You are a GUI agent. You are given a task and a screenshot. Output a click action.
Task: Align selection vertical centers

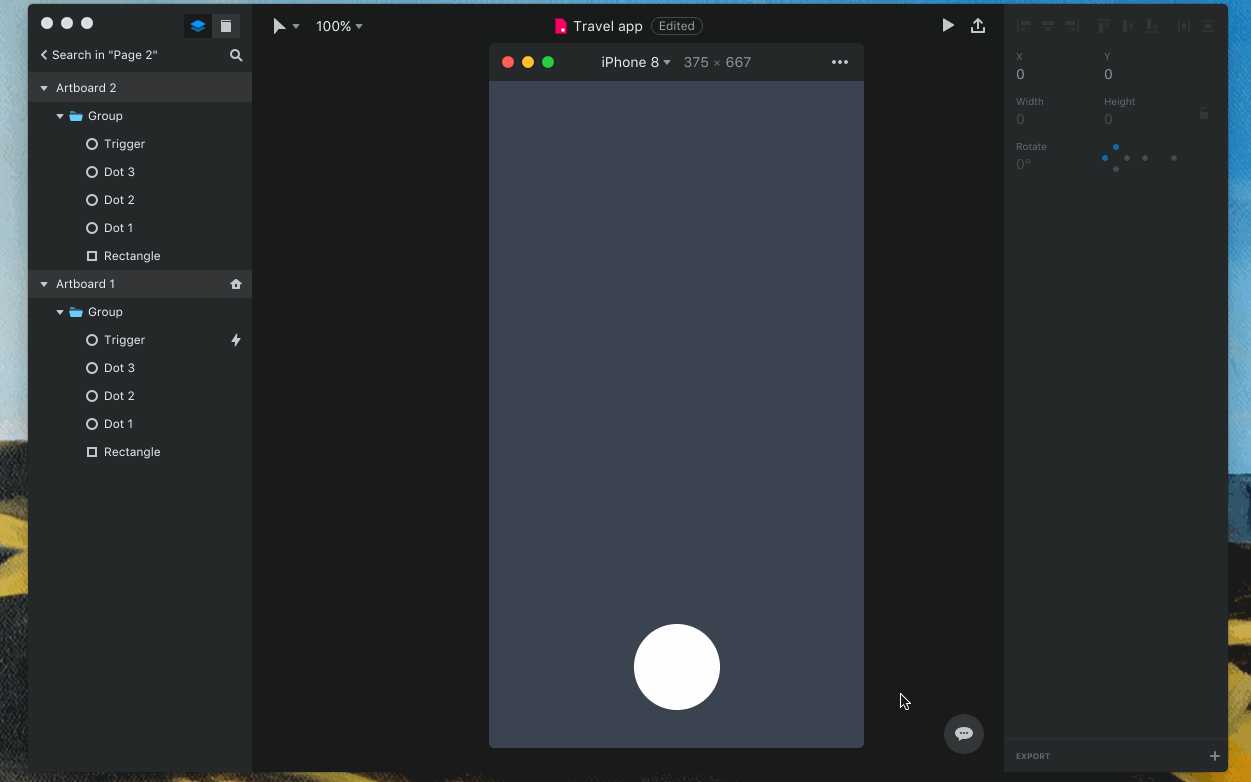[x=1128, y=26]
